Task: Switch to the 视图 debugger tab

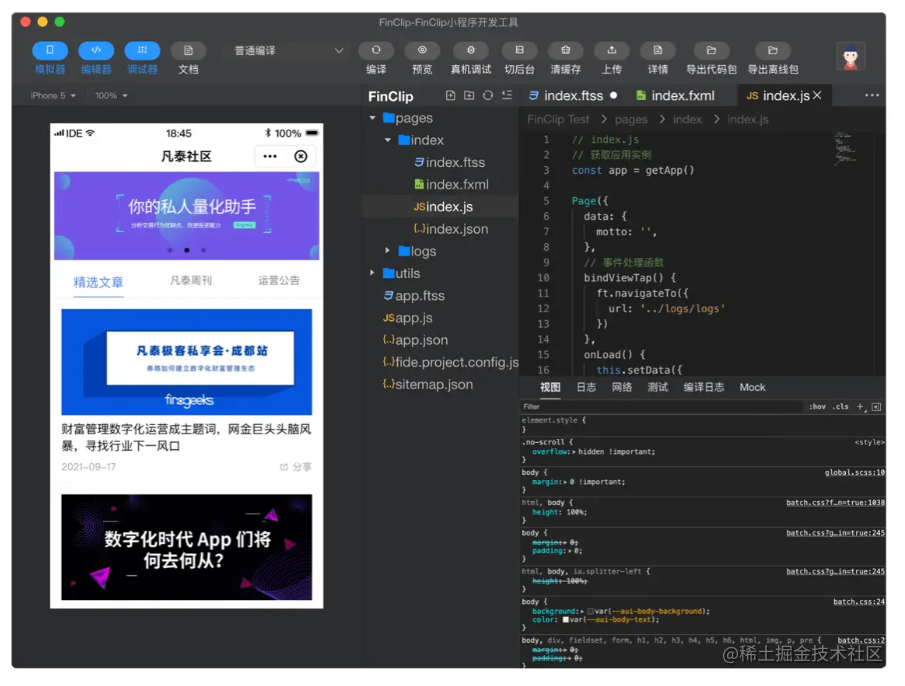Action: (550, 387)
